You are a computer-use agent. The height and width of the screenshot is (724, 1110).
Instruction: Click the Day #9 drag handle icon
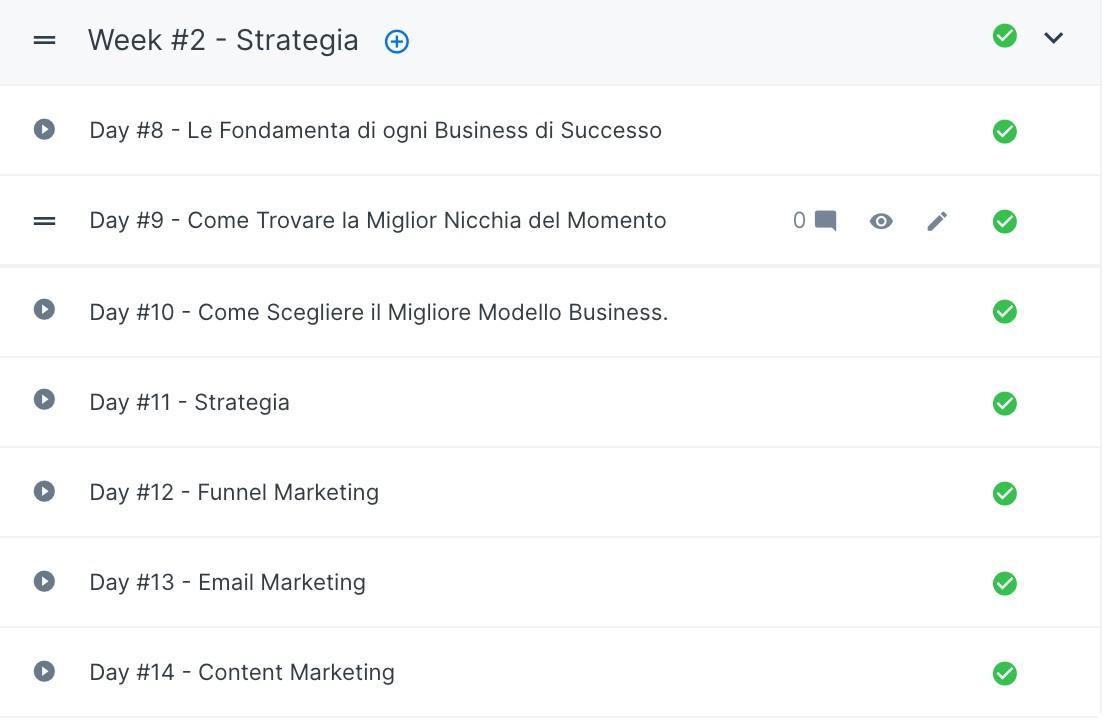click(44, 222)
